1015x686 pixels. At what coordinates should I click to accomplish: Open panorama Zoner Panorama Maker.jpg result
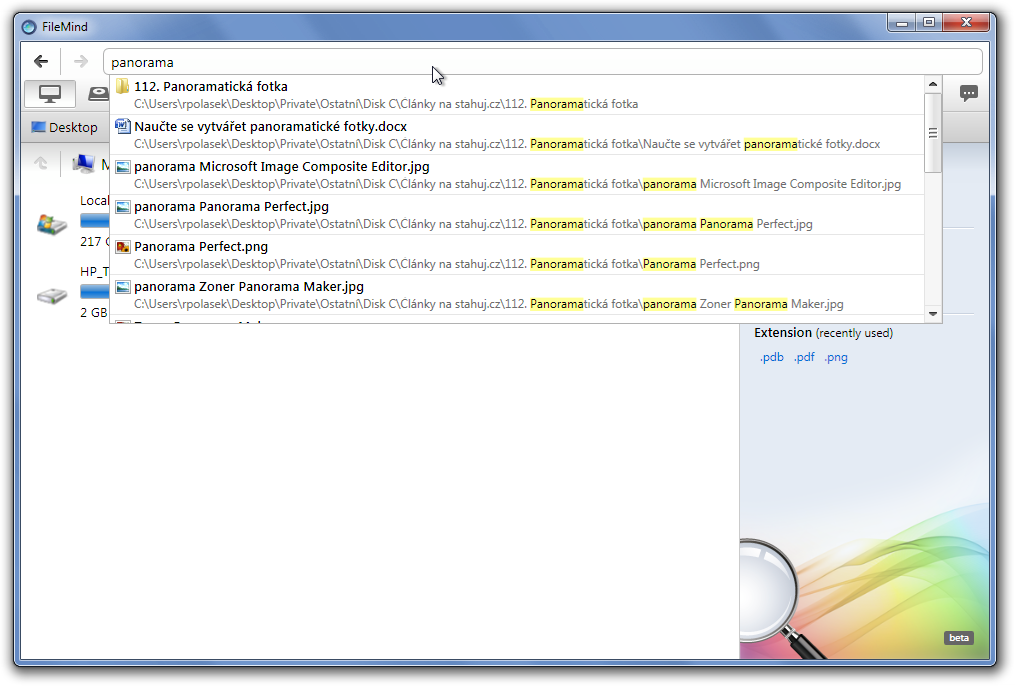click(517, 295)
